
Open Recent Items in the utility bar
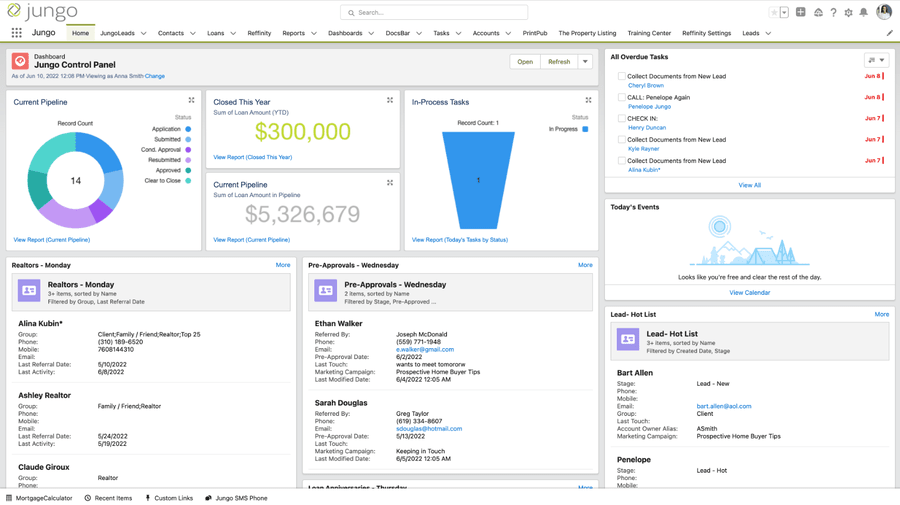108,498
